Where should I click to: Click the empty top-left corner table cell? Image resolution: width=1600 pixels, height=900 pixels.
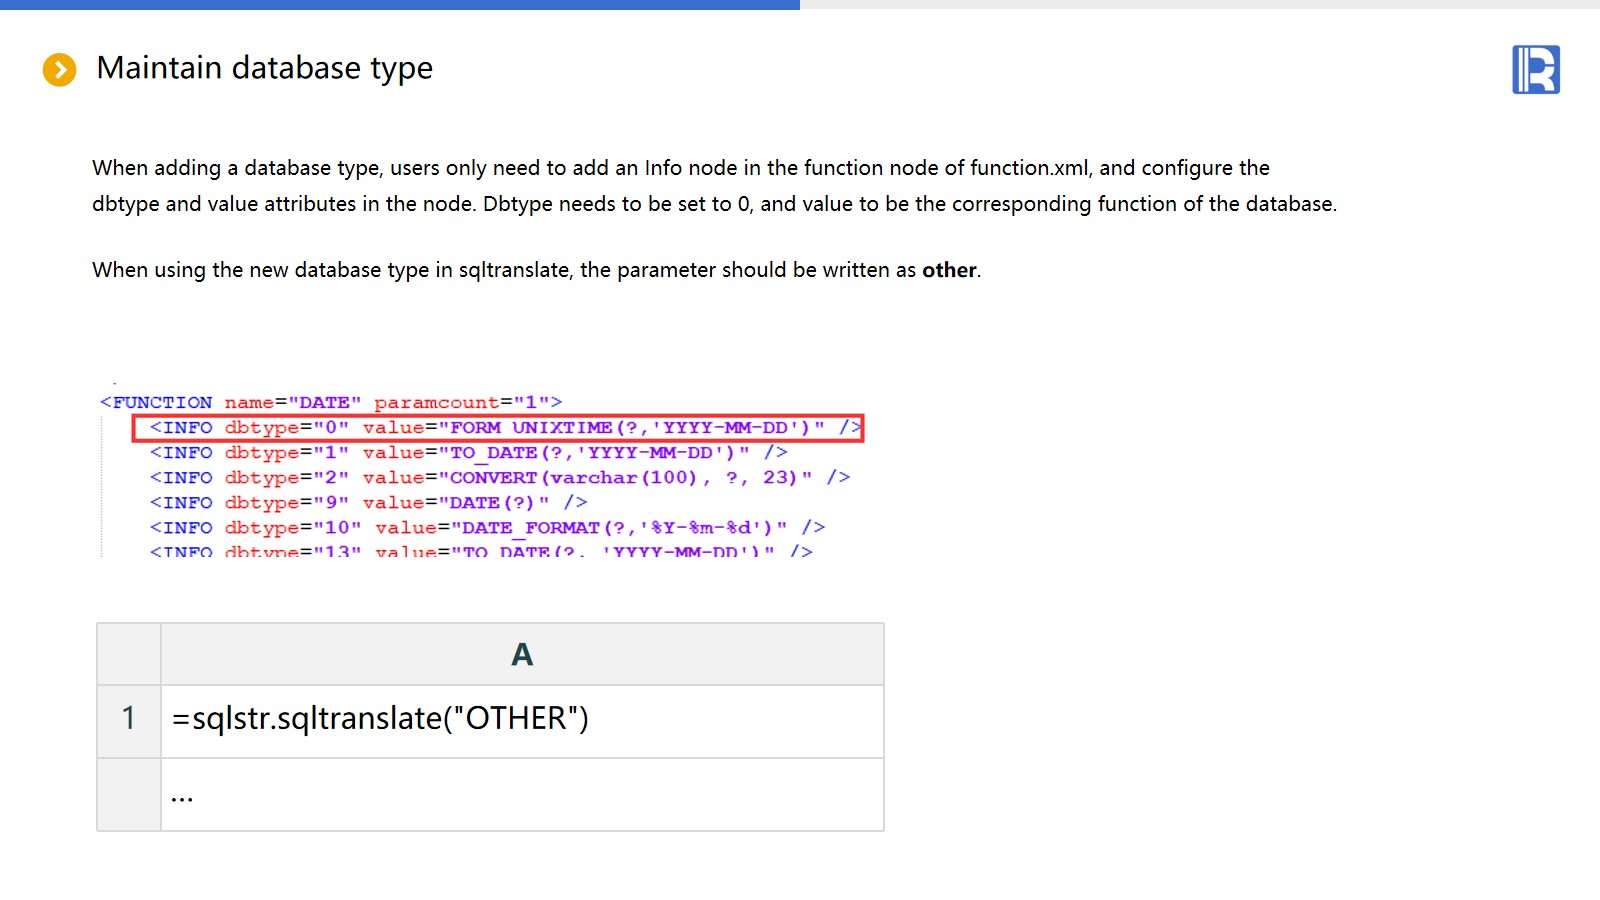pyautogui.click(x=129, y=655)
